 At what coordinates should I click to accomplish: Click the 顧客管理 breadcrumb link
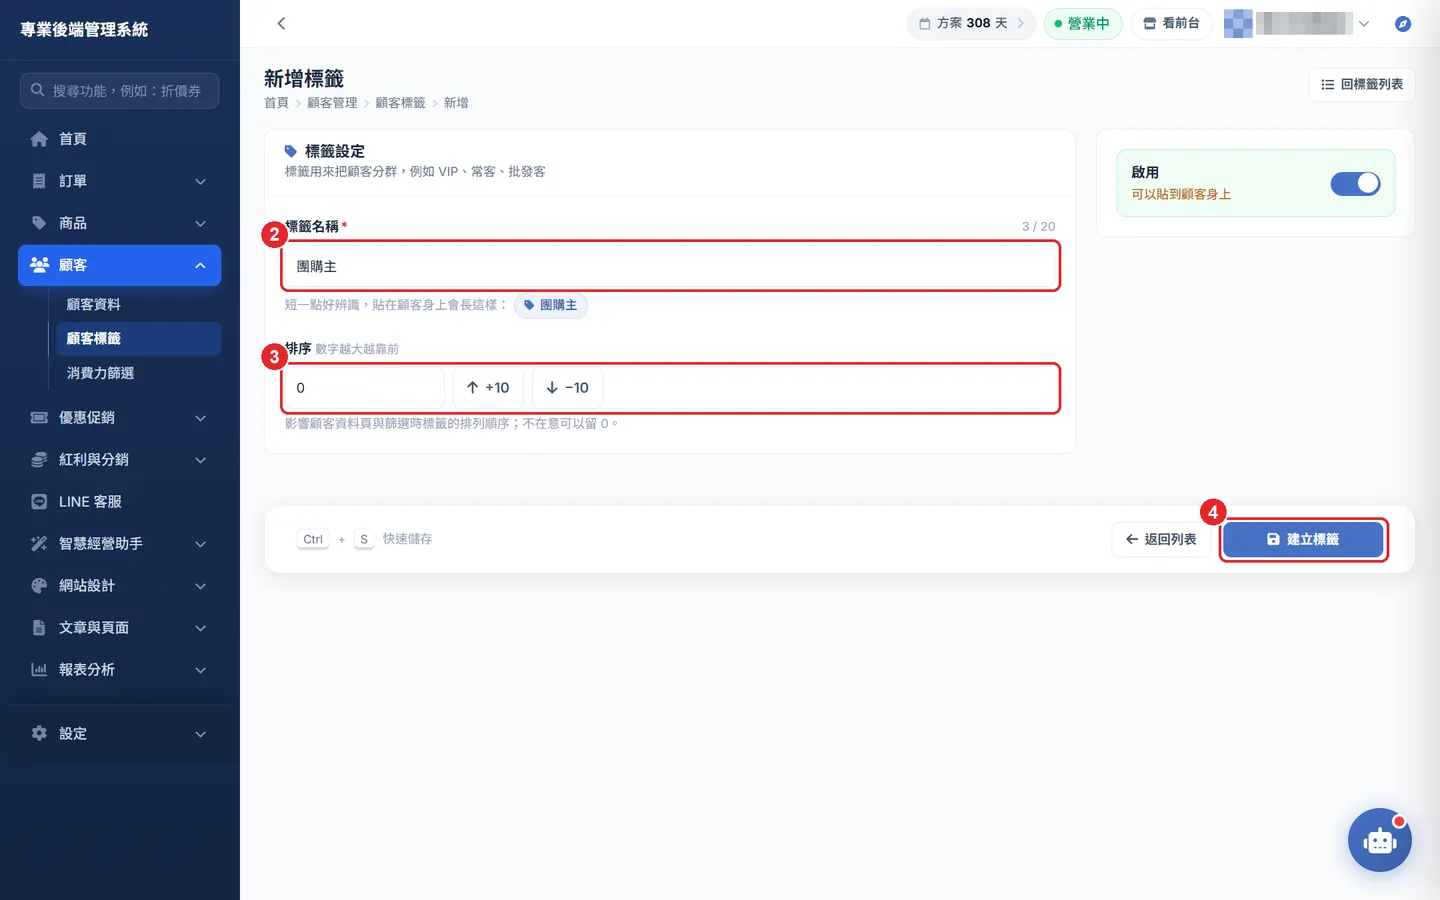click(x=332, y=103)
